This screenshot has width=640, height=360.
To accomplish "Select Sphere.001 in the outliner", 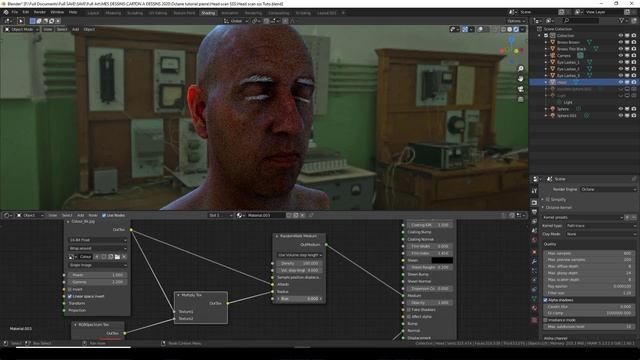I will 567,116.
